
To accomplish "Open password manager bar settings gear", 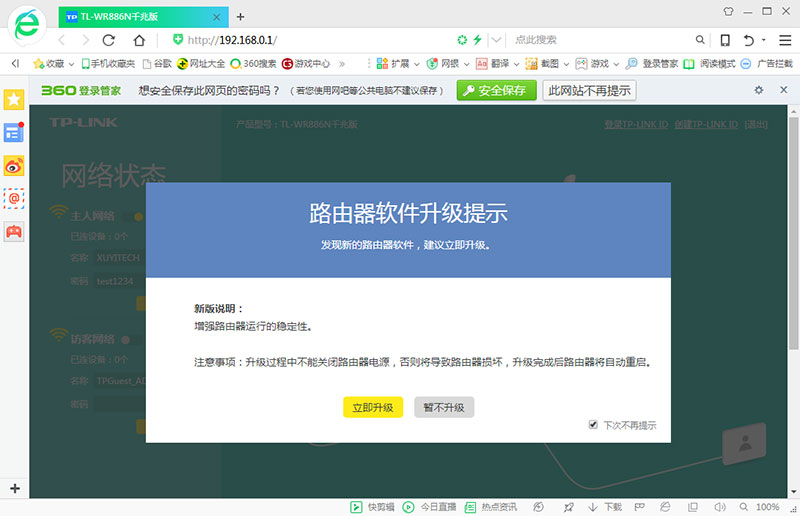I will coord(759,90).
